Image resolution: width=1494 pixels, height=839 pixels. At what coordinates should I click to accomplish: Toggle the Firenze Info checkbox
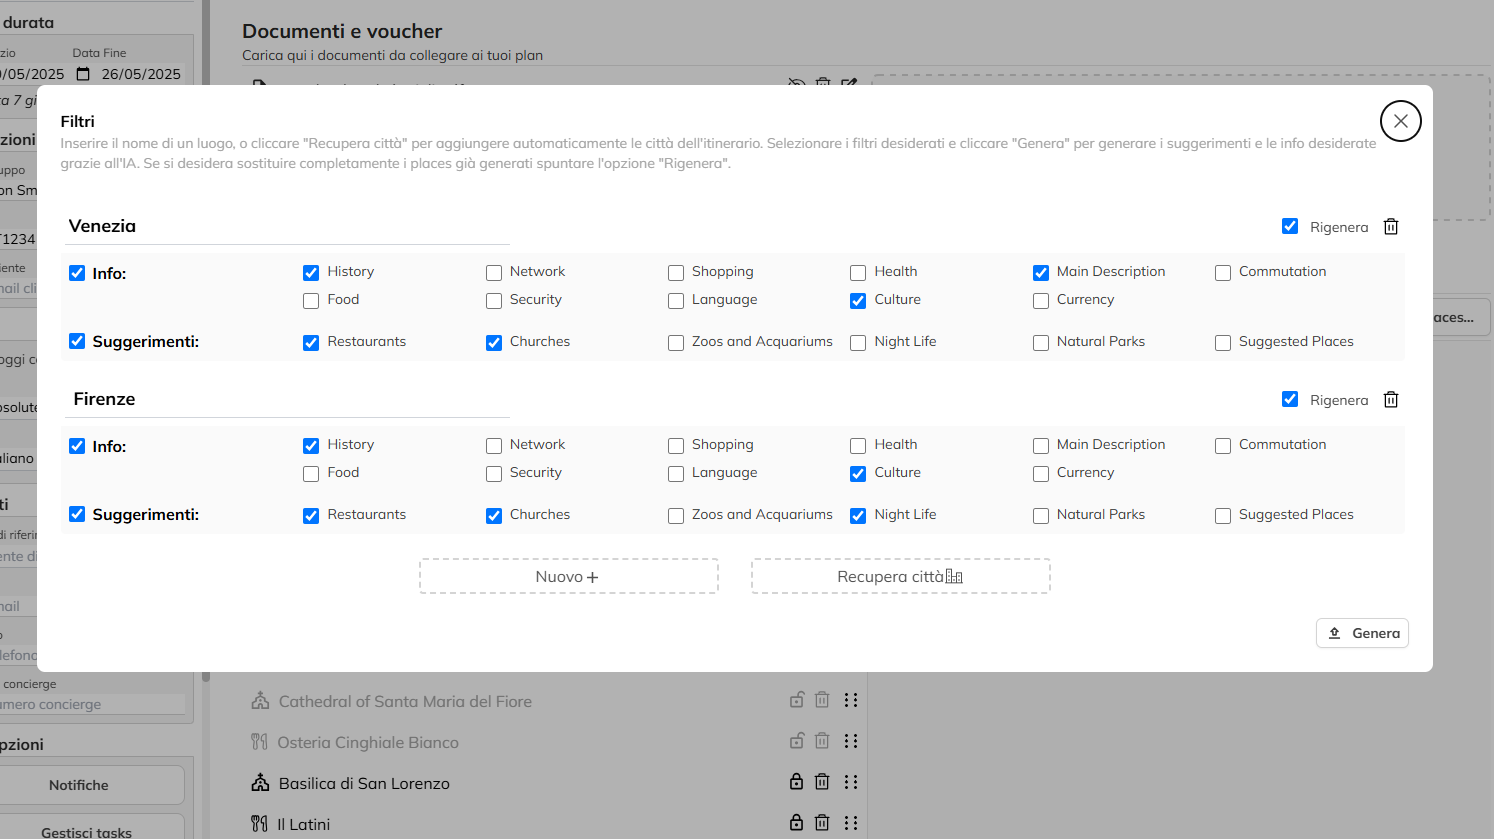[77, 446]
